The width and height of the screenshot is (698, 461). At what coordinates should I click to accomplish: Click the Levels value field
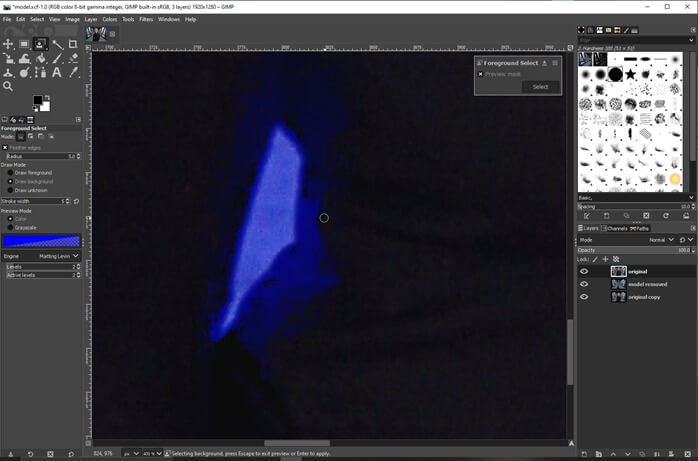pyautogui.click(x=41, y=267)
